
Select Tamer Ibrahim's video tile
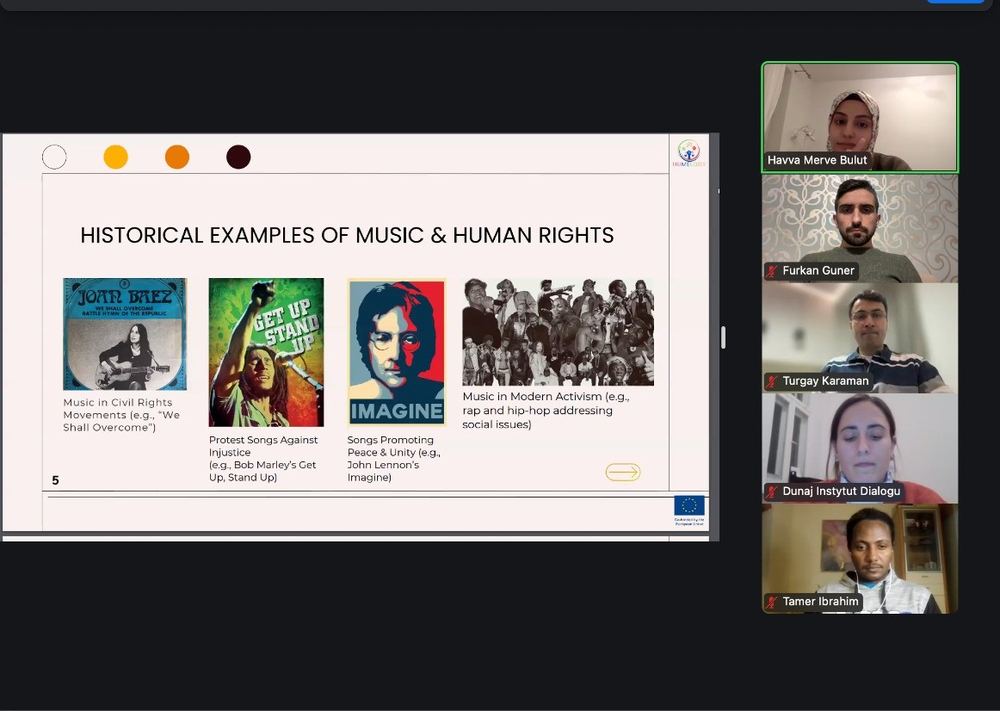click(x=860, y=559)
